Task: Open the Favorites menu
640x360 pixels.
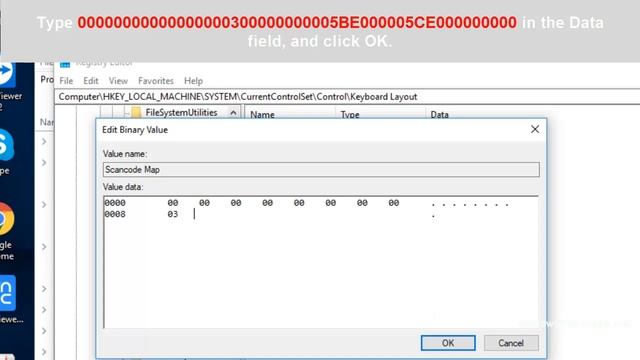Action: (x=156, y=81)
